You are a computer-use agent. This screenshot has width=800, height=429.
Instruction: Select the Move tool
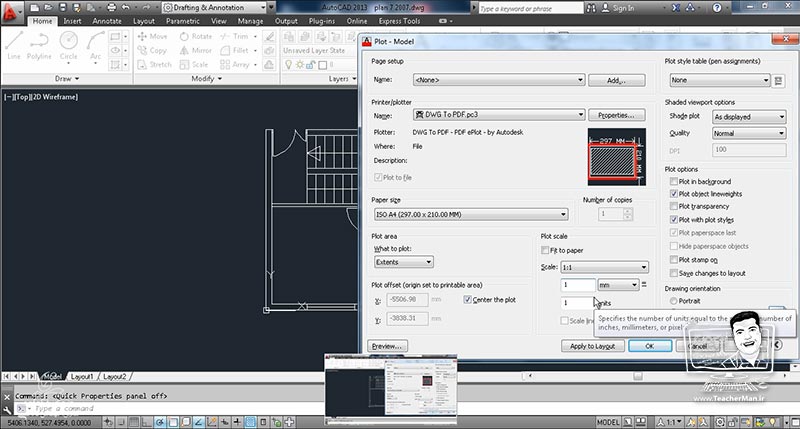point(153,36)
